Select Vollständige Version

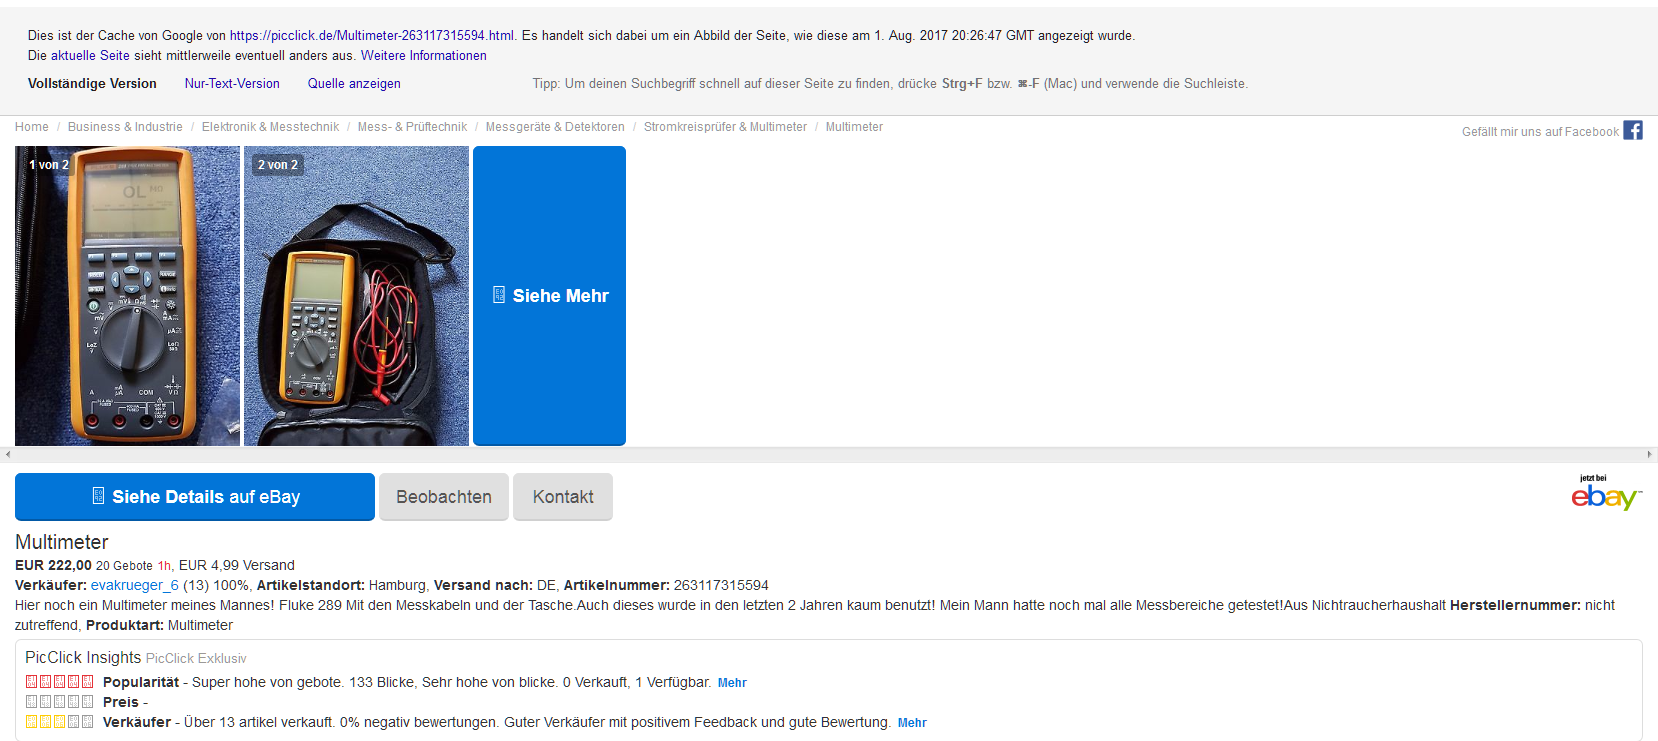tap(92, 84)
